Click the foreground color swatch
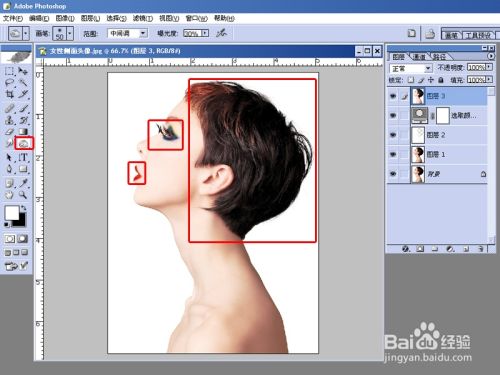The height and width of the screenshot is (375, 500). (11, 213)
